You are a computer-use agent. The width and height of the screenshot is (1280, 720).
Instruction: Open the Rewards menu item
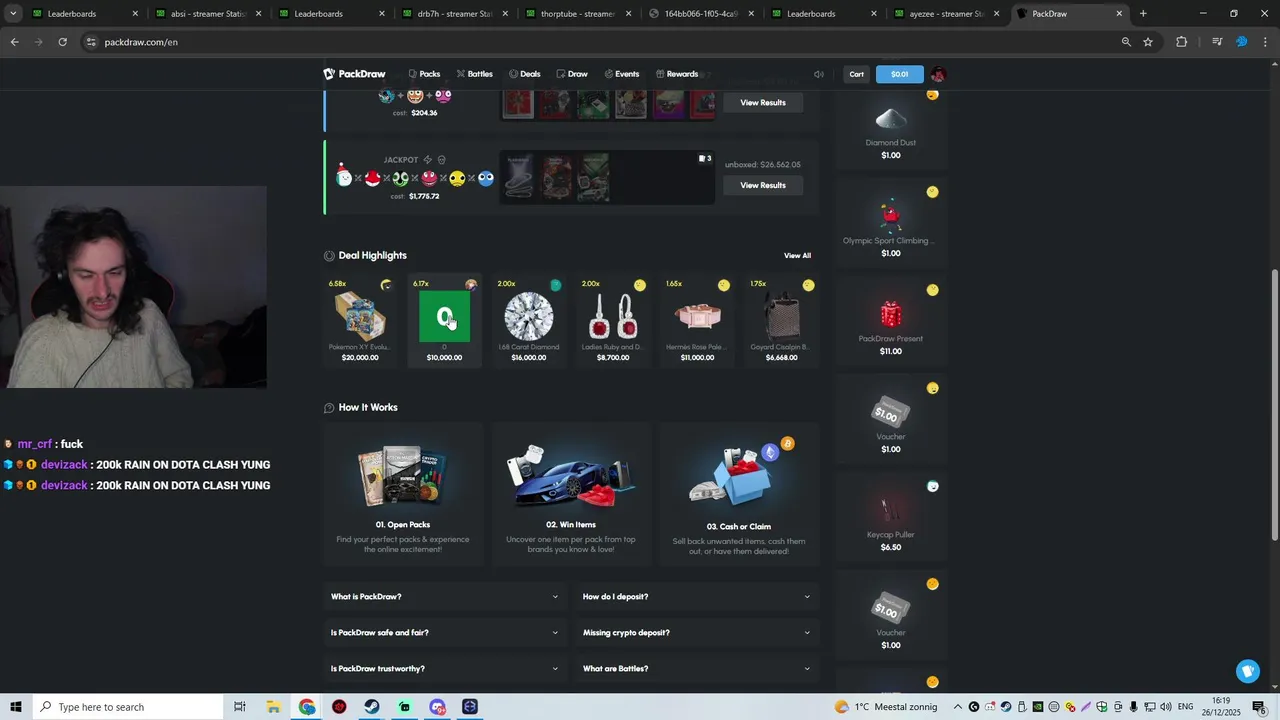tap(677, 74)
